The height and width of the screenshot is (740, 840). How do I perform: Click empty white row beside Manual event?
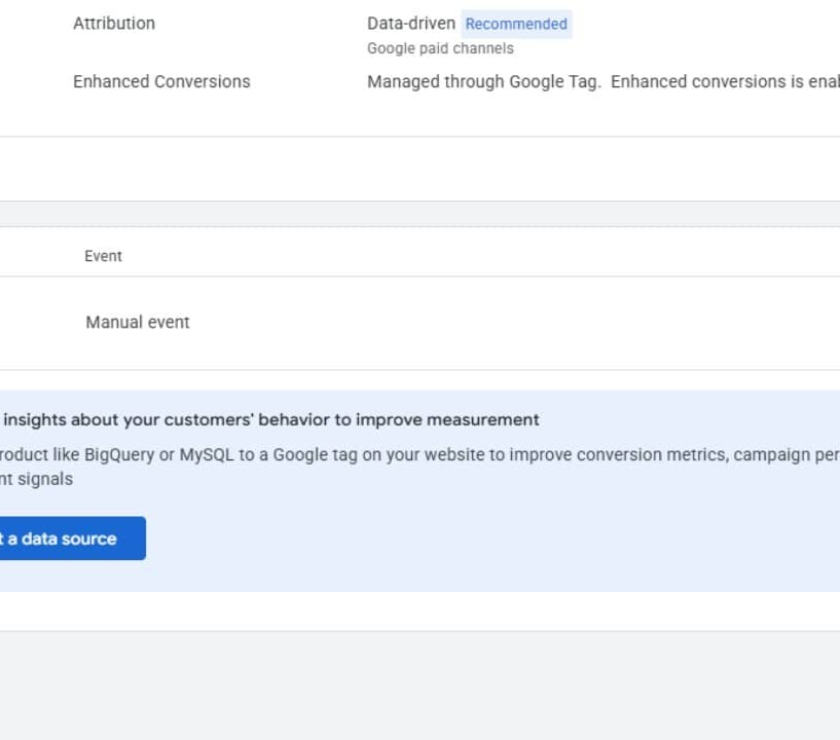pos(500,322)
